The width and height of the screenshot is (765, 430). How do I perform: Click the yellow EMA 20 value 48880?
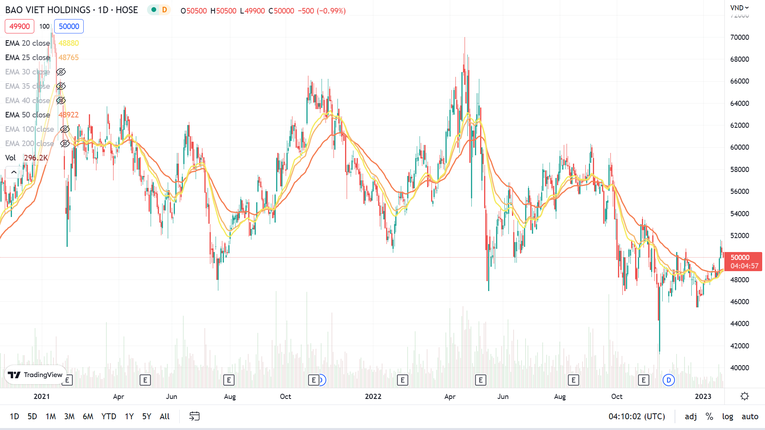tap(68, 43)
